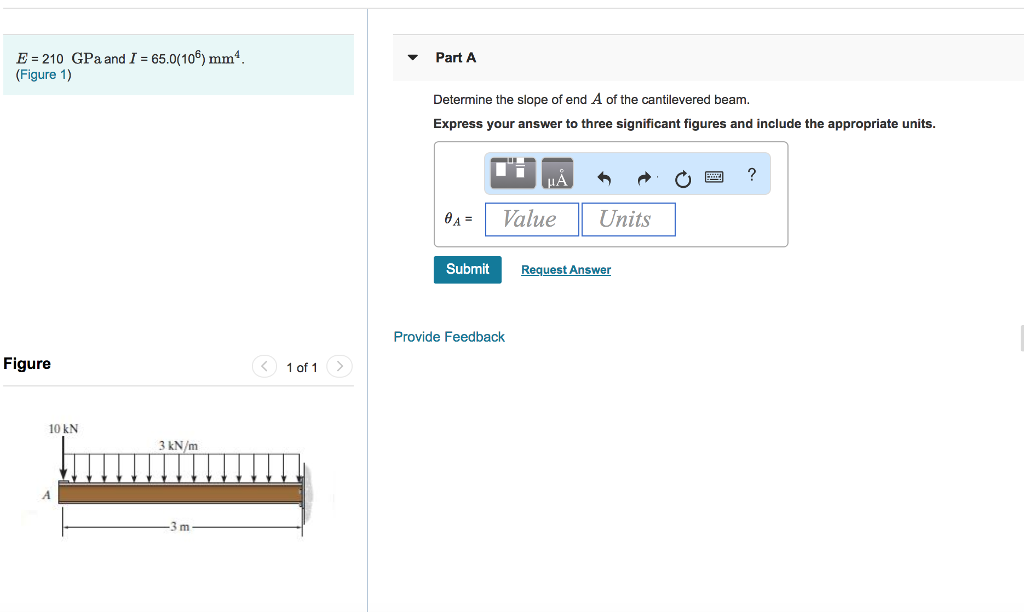Collapse the Part A section
This screenshot has height=612, width=1024.
pos(413,57)
